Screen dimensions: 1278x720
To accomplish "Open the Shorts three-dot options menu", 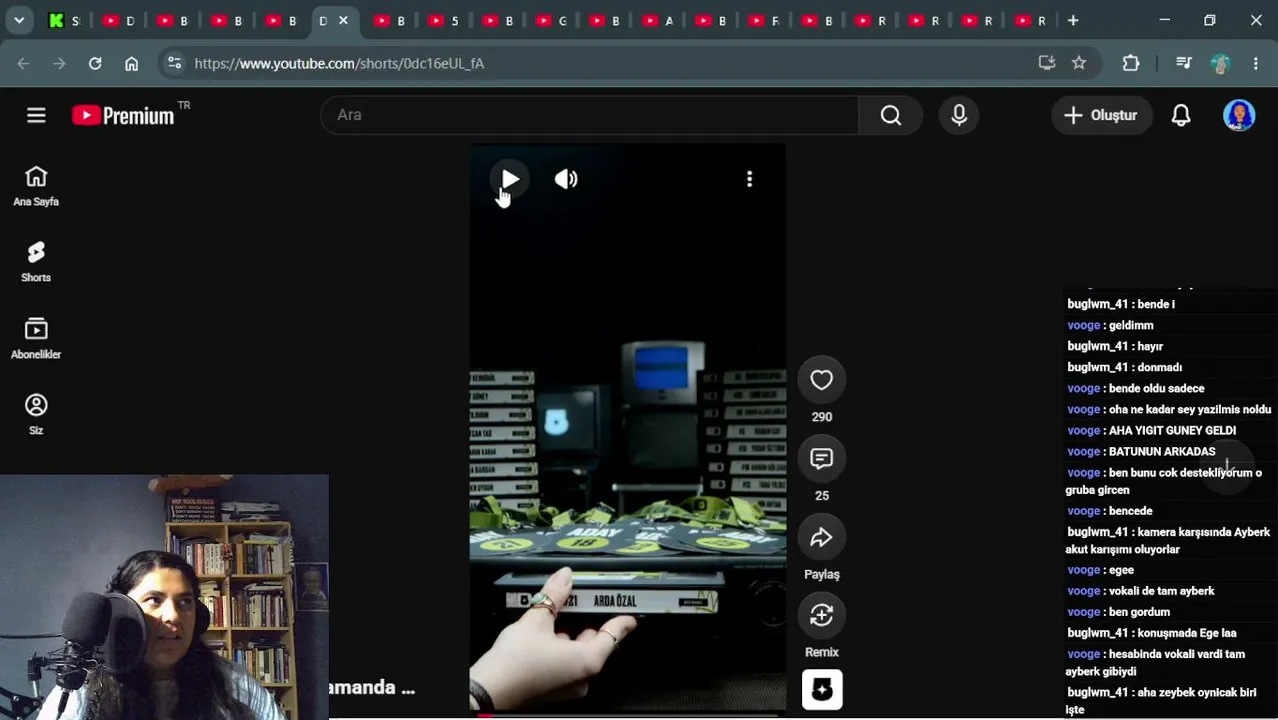I will point(749,179).
